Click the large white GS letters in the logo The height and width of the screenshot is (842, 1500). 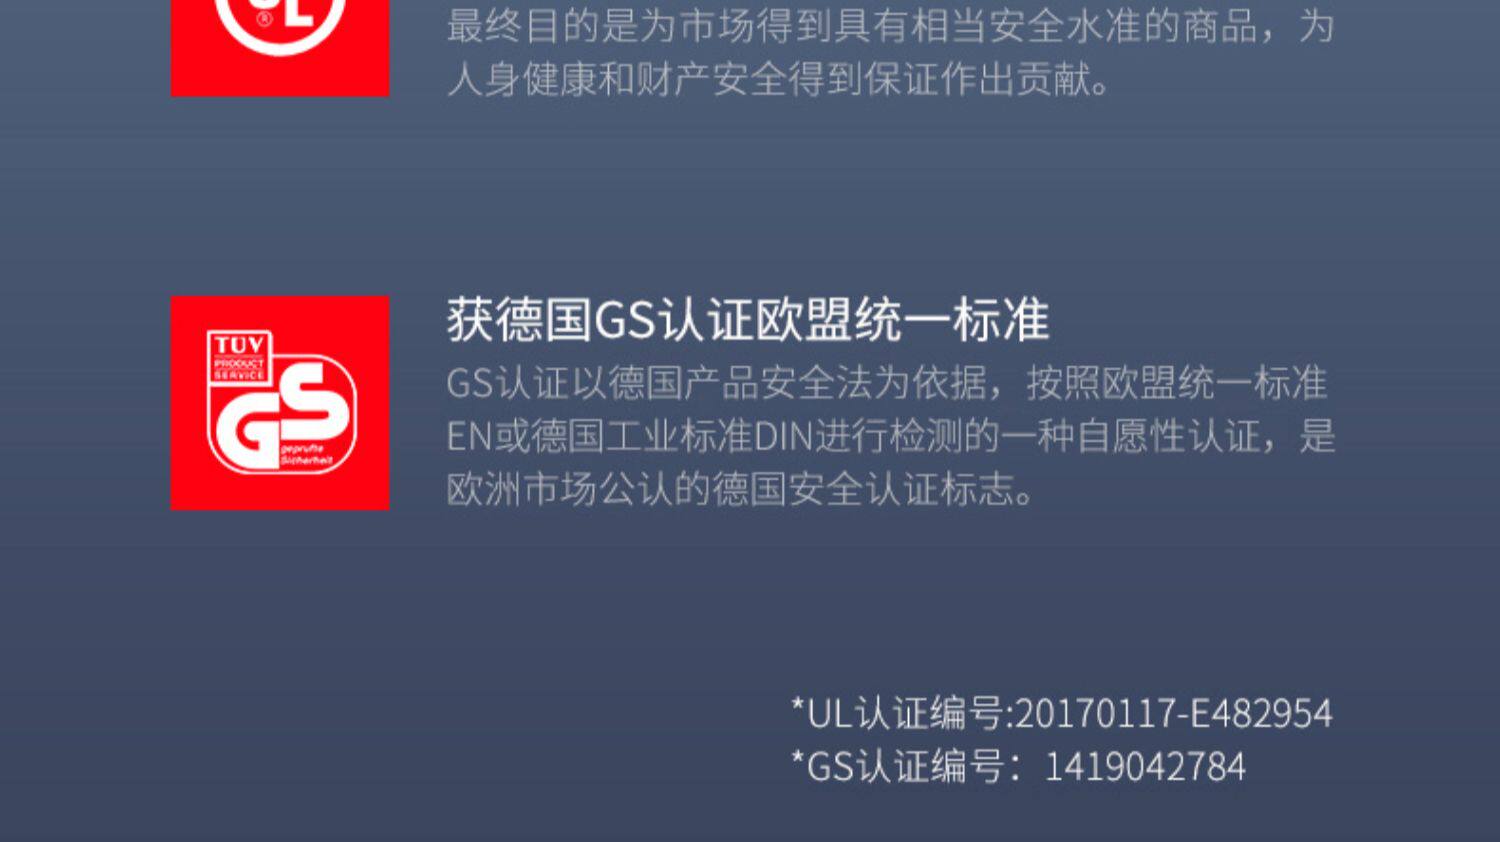[282, 414]
